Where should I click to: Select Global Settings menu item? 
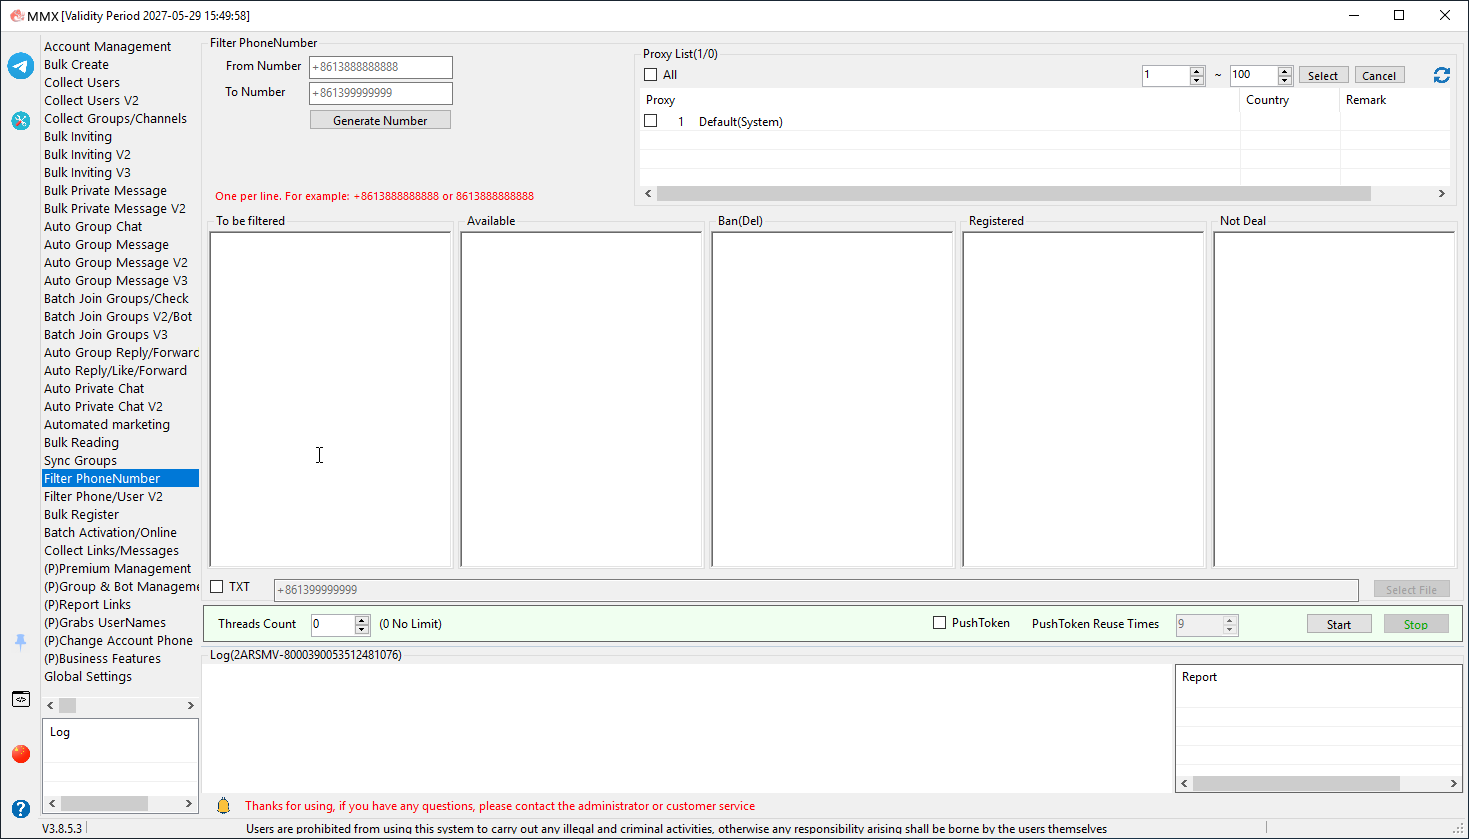tap(88, 676)
